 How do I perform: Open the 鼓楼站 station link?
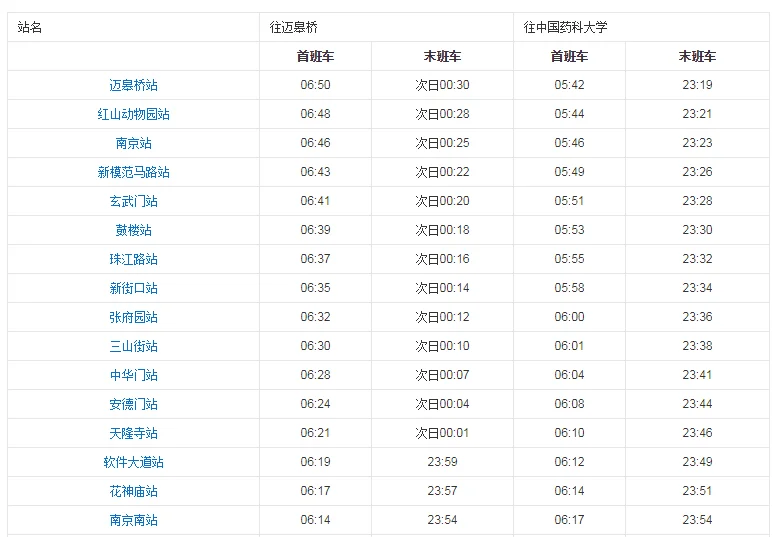coord(134,230)
